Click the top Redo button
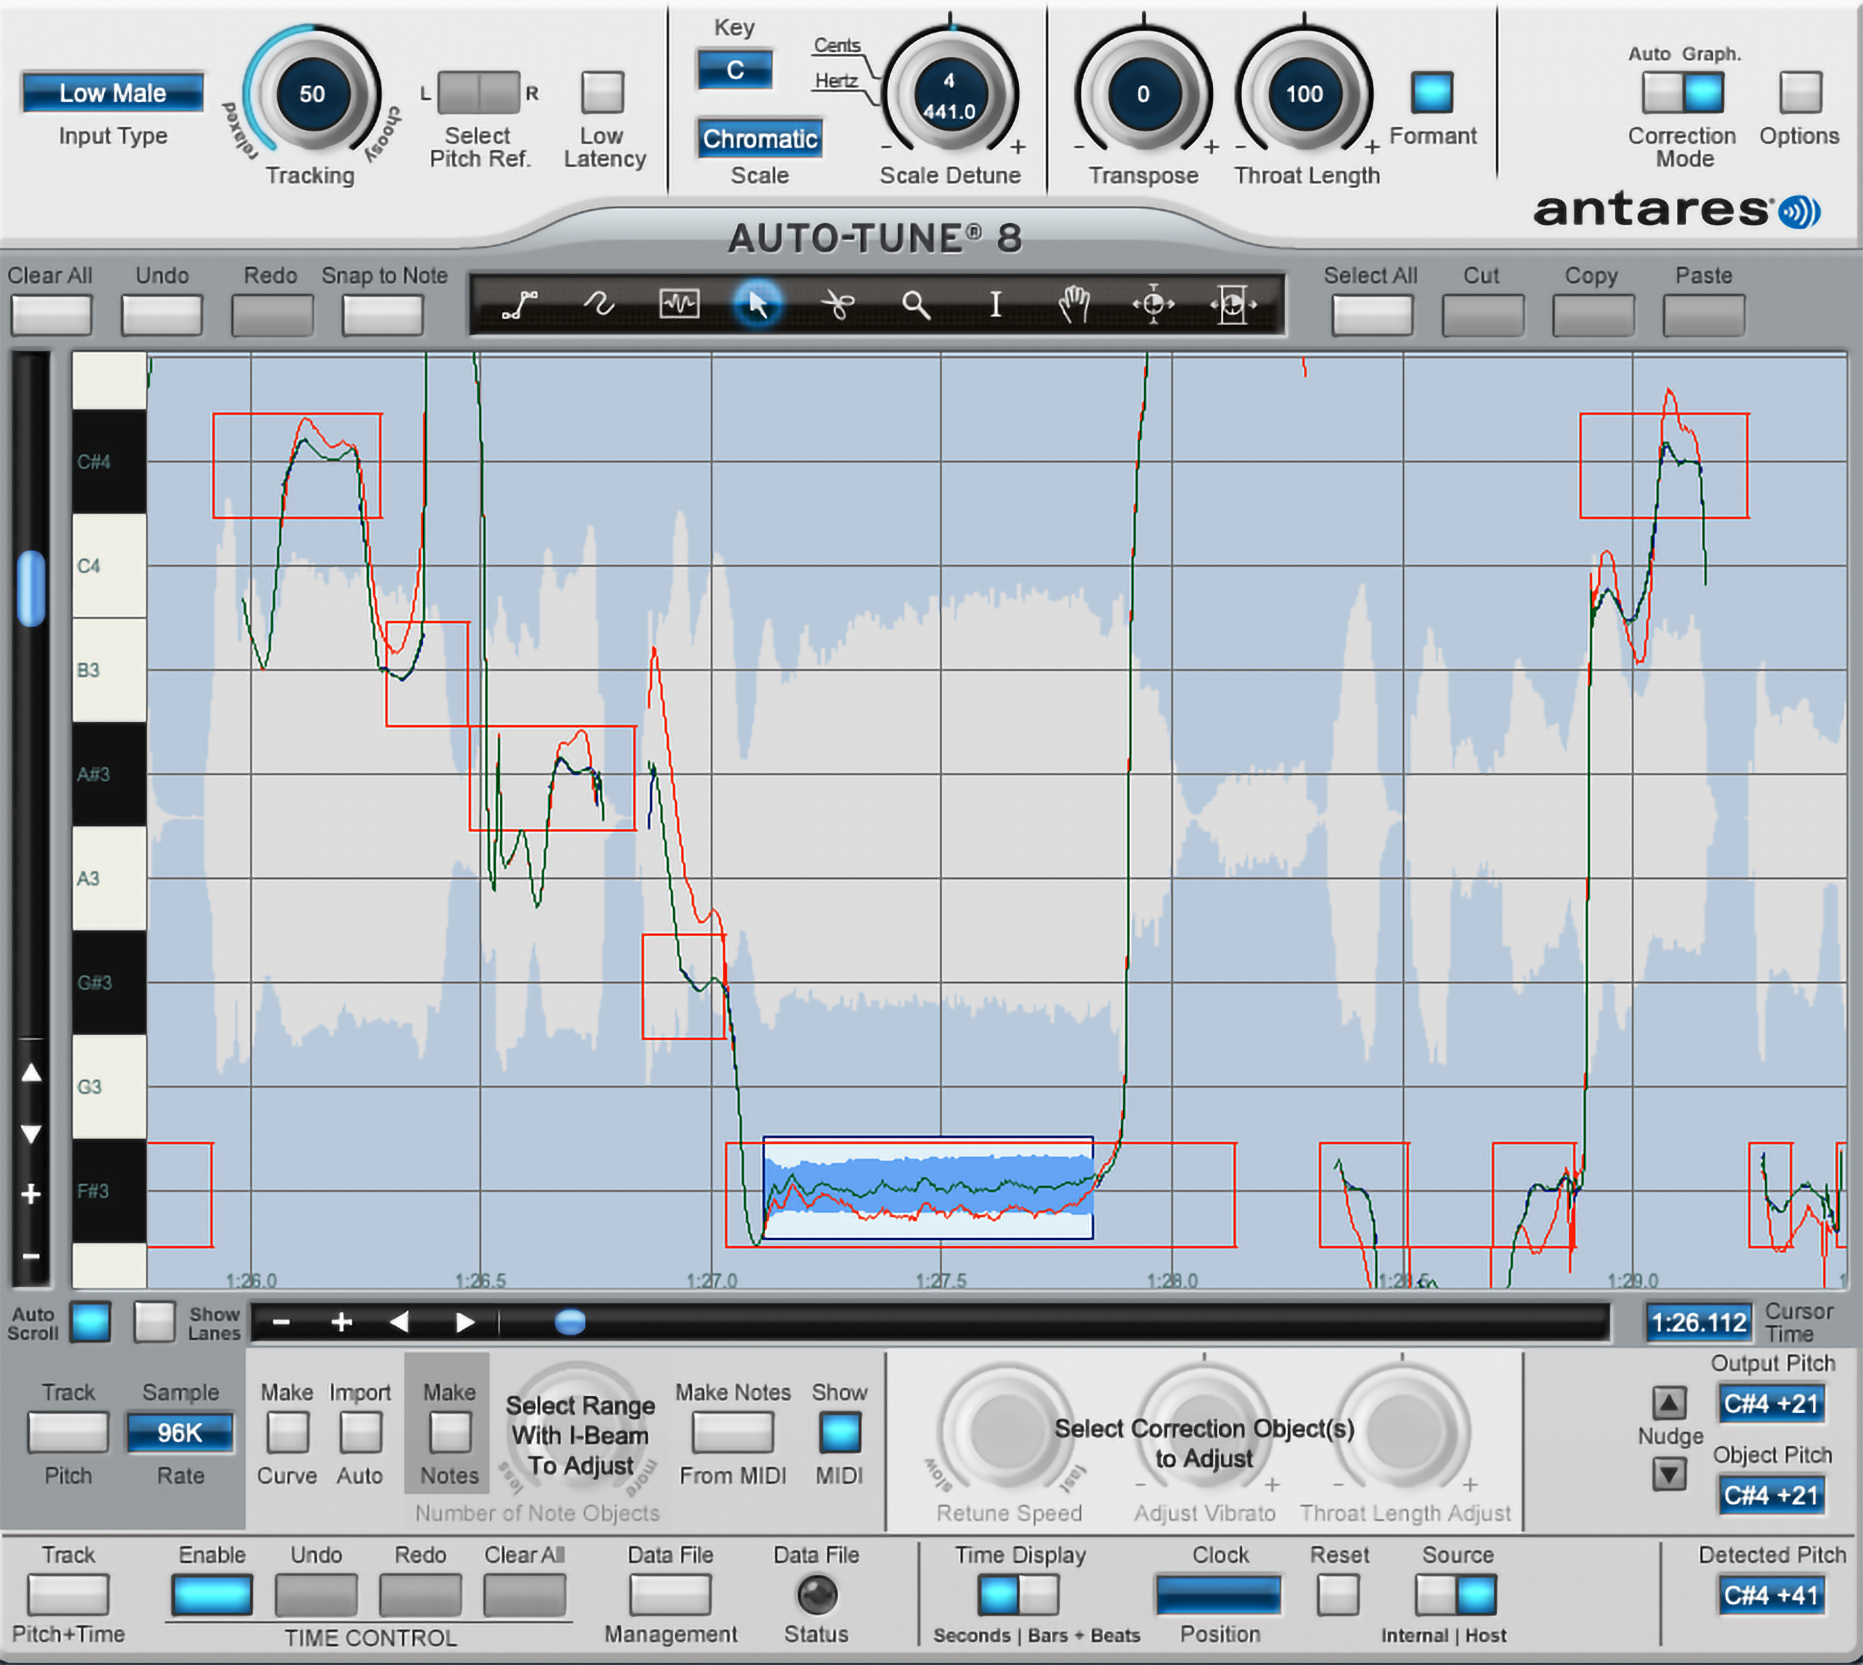 [271, 315]
